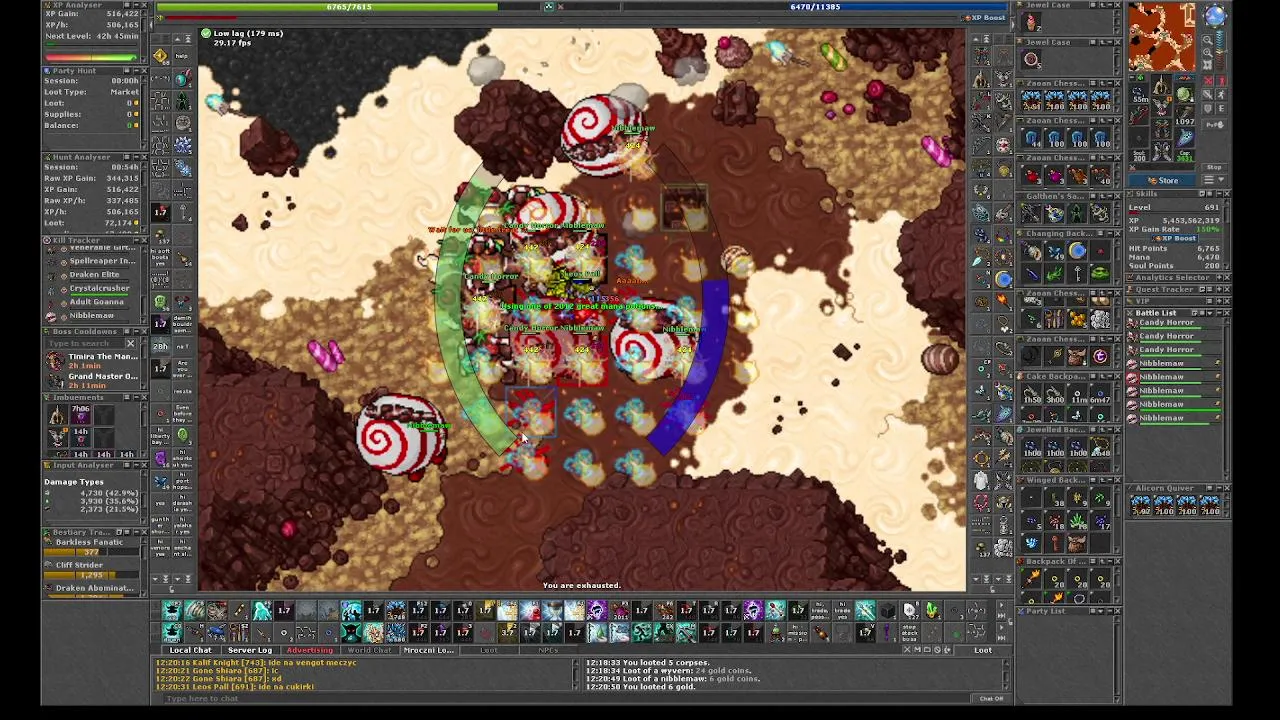Toggle PvP mode button

pos(1215,125)
